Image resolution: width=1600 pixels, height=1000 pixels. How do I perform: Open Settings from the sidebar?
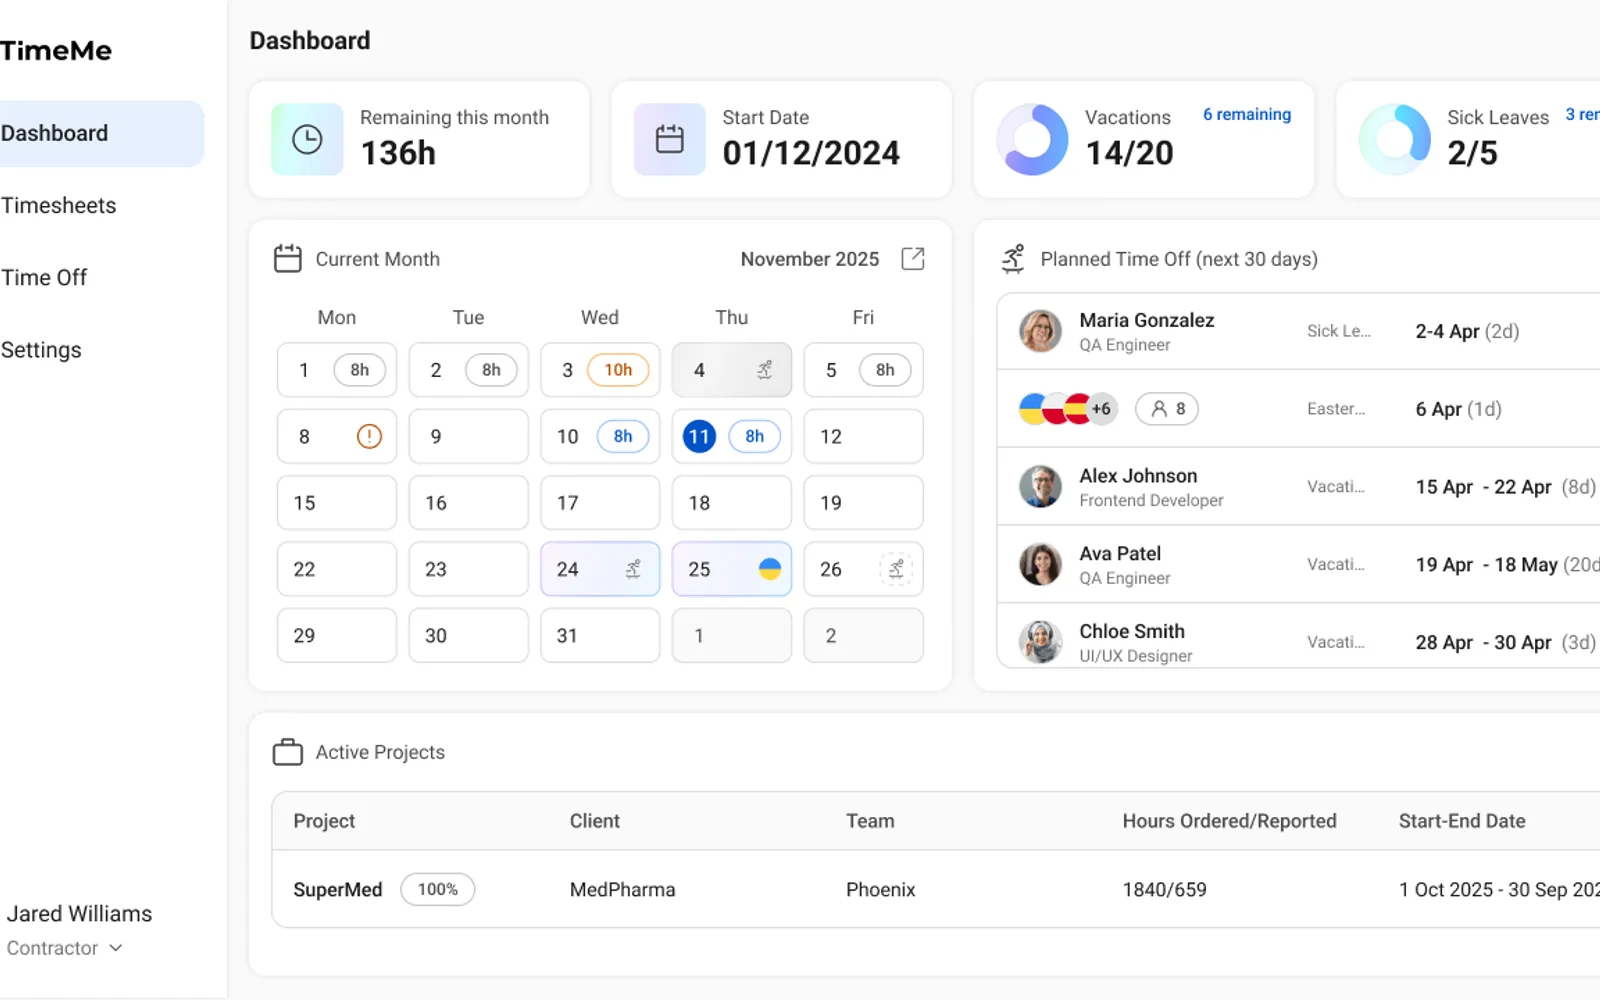click(x=41, y=350)
